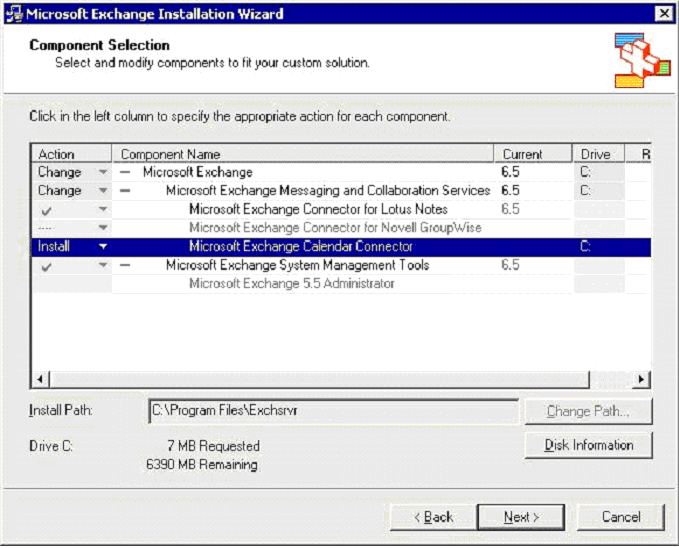Open Install action dropdown for Calendar Connector

click(x=101, y=246)
